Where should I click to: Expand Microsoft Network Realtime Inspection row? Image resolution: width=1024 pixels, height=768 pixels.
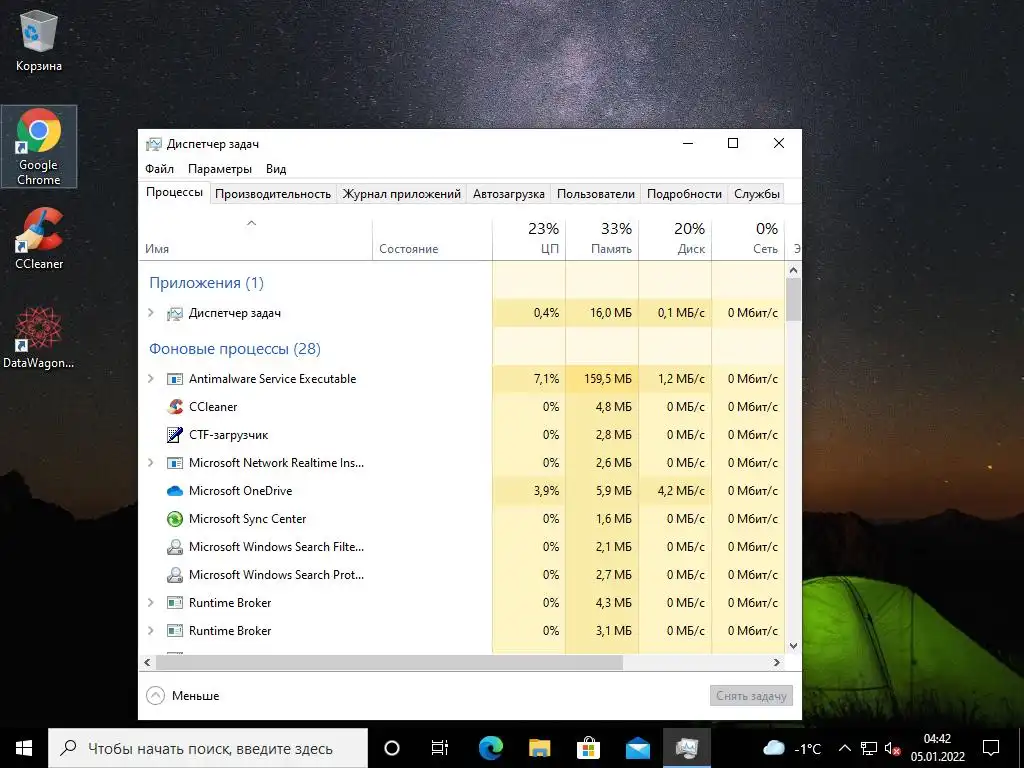pos(151,463)
